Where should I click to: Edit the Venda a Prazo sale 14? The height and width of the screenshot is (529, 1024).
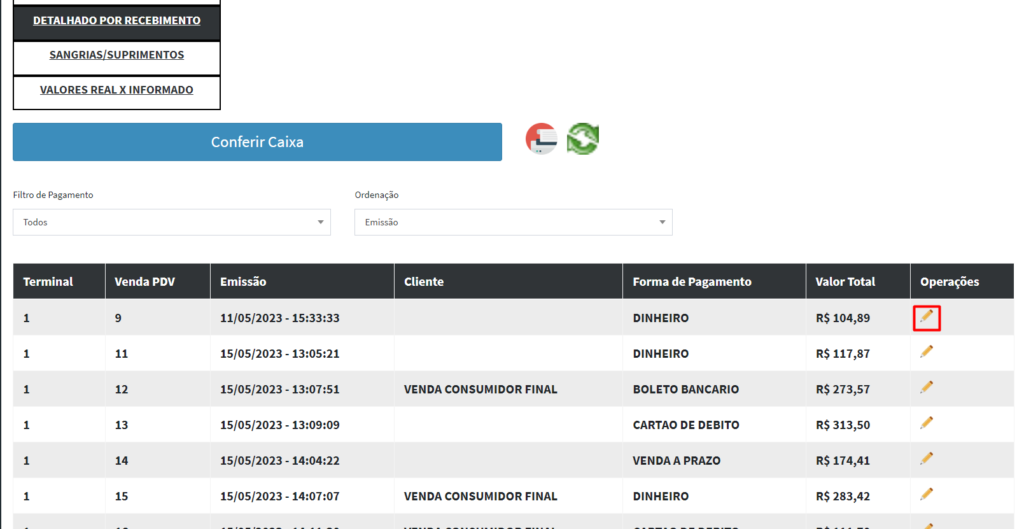tap(927, 459)
